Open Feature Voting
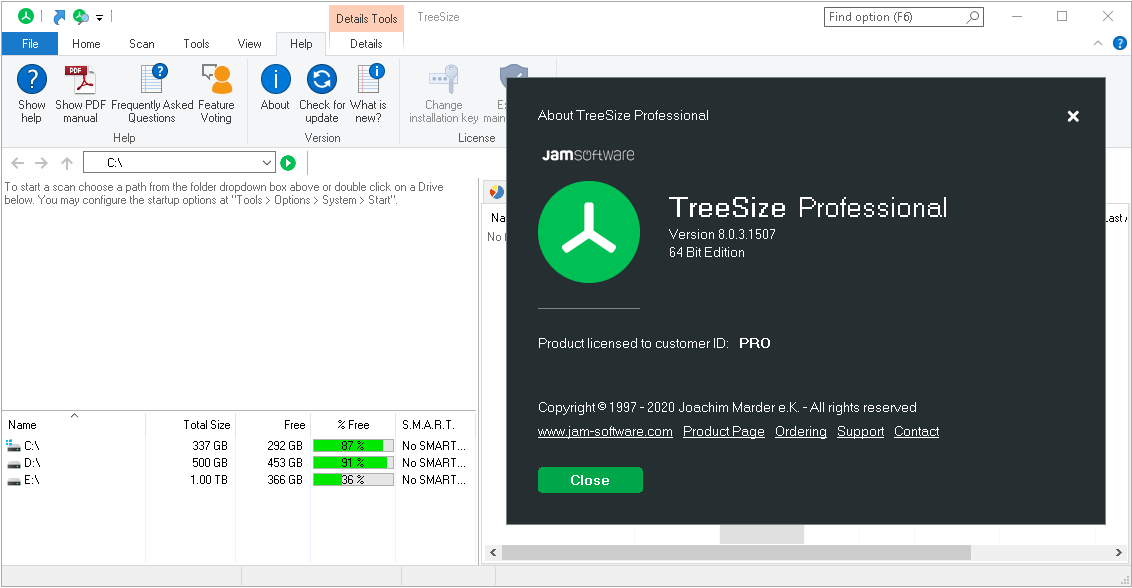Screen dimensions: 1132x588 tap(216, 94)
